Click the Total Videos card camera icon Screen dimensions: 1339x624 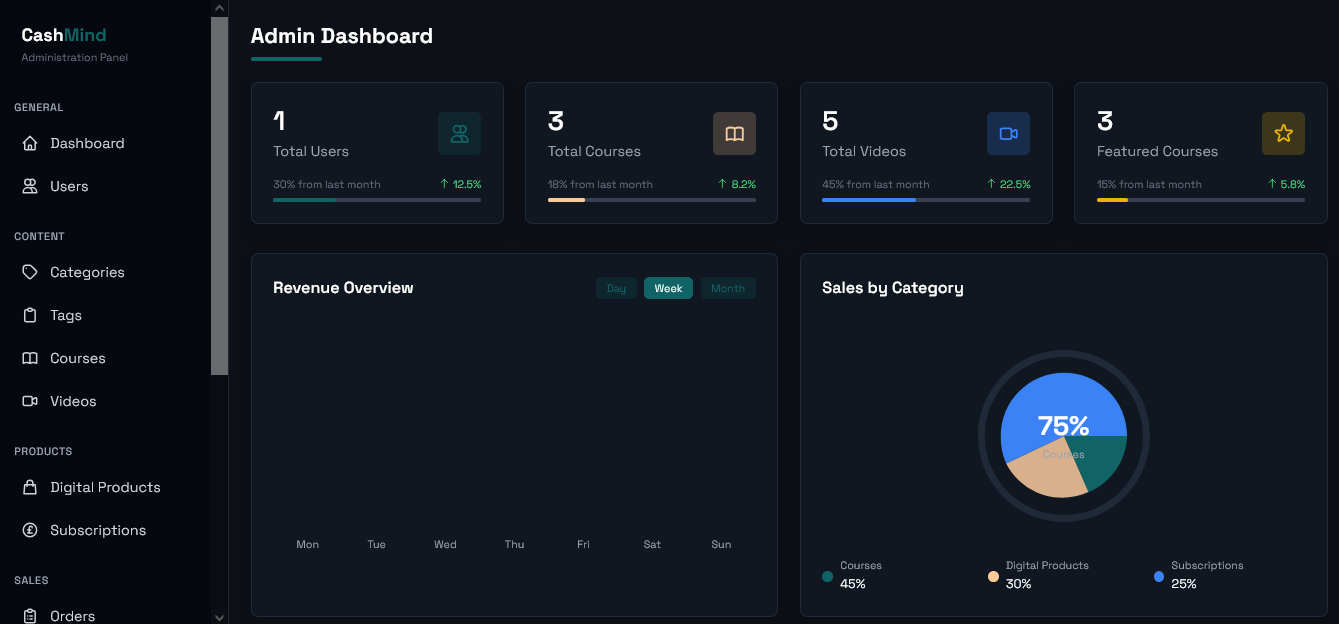1008,134
